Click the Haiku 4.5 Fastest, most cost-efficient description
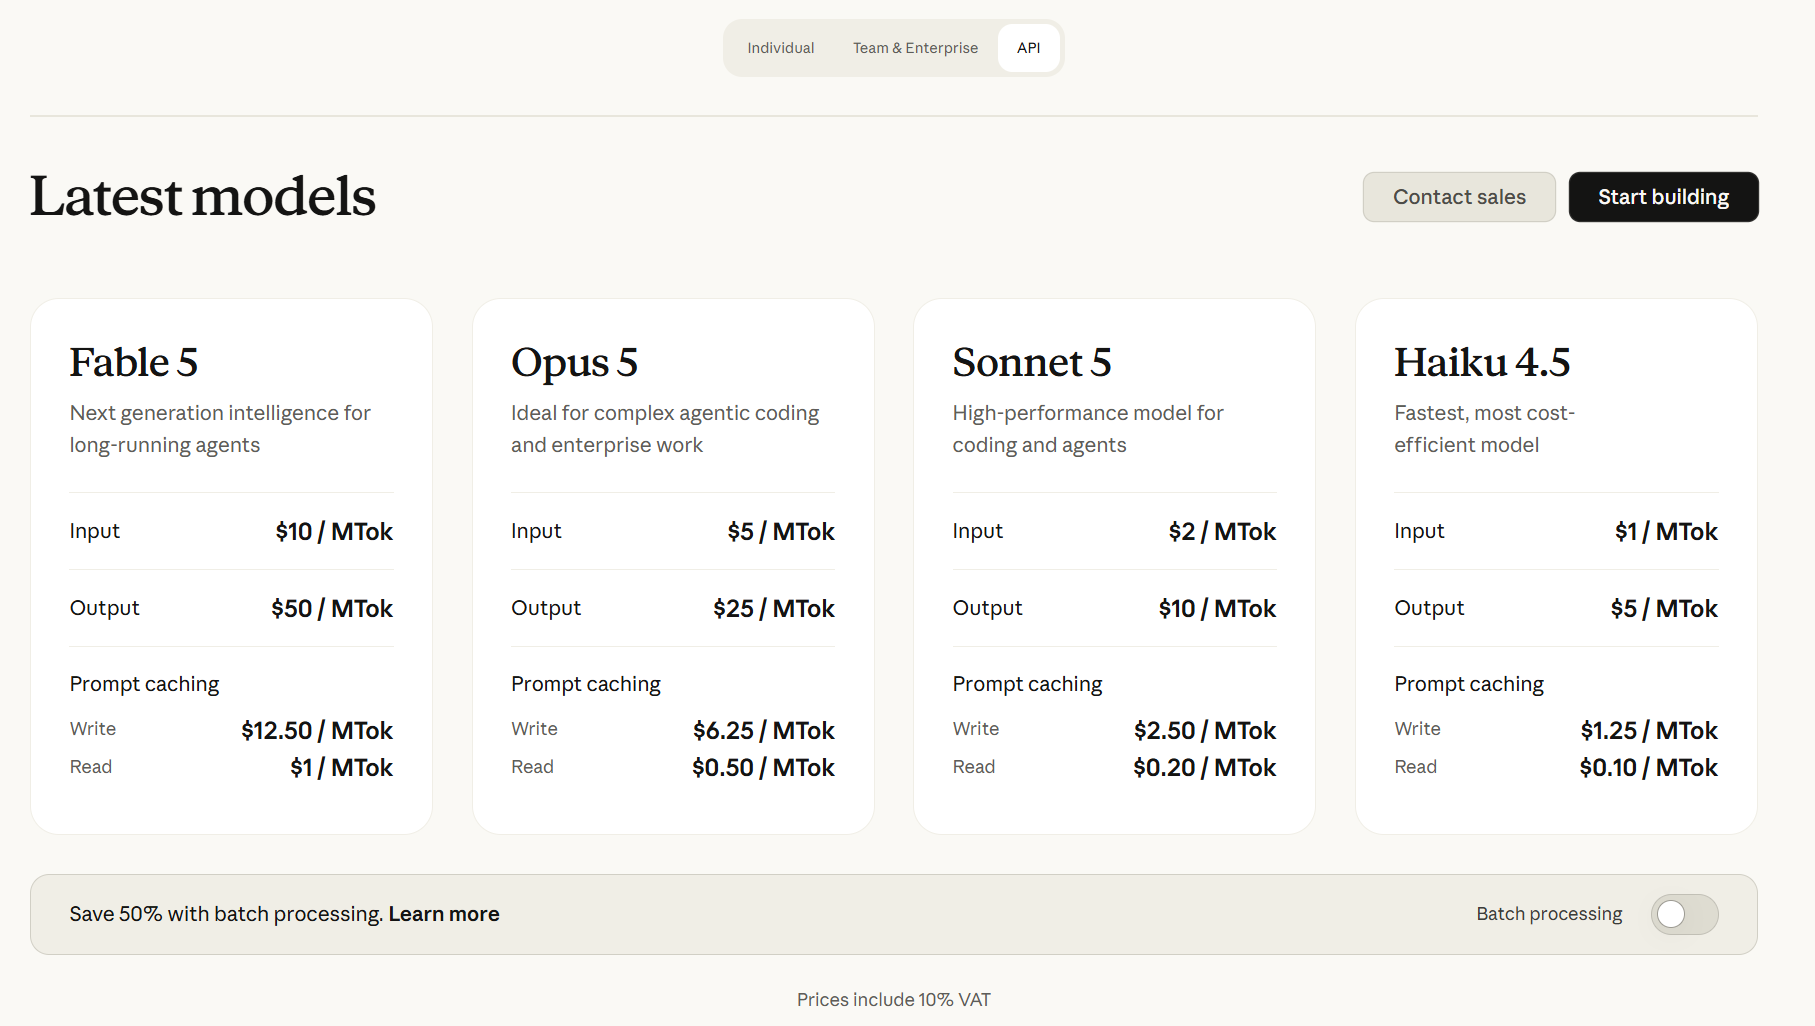Viewport: 1815px width, 1026px height. click(1485, 429)
